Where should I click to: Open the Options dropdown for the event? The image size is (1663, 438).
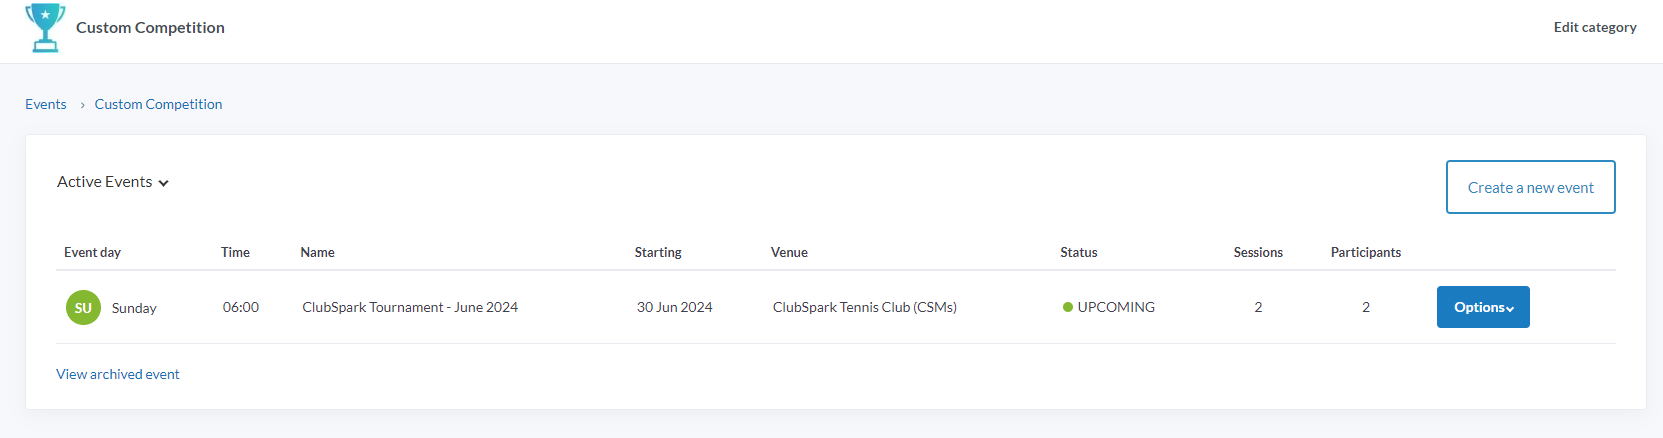tap(1482, 307)
